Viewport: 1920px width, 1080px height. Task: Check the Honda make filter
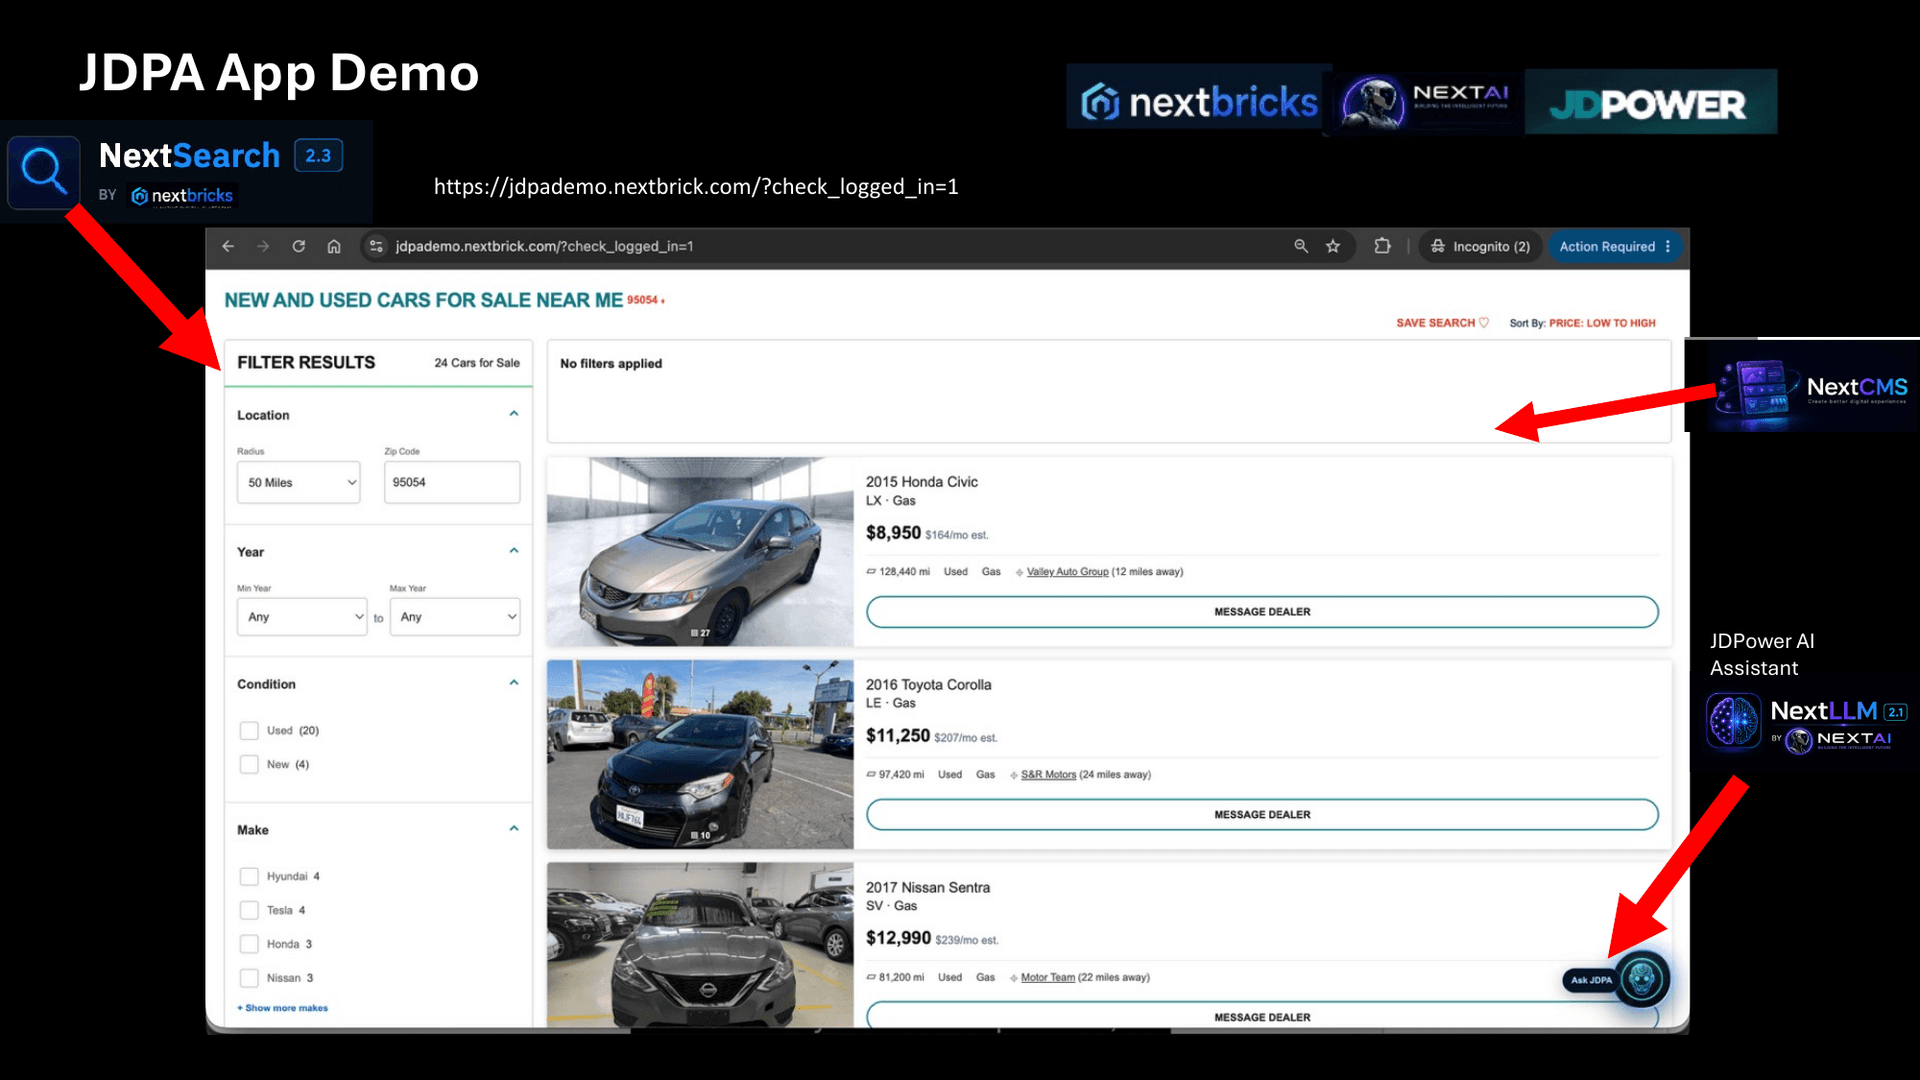tap(249, 945)
